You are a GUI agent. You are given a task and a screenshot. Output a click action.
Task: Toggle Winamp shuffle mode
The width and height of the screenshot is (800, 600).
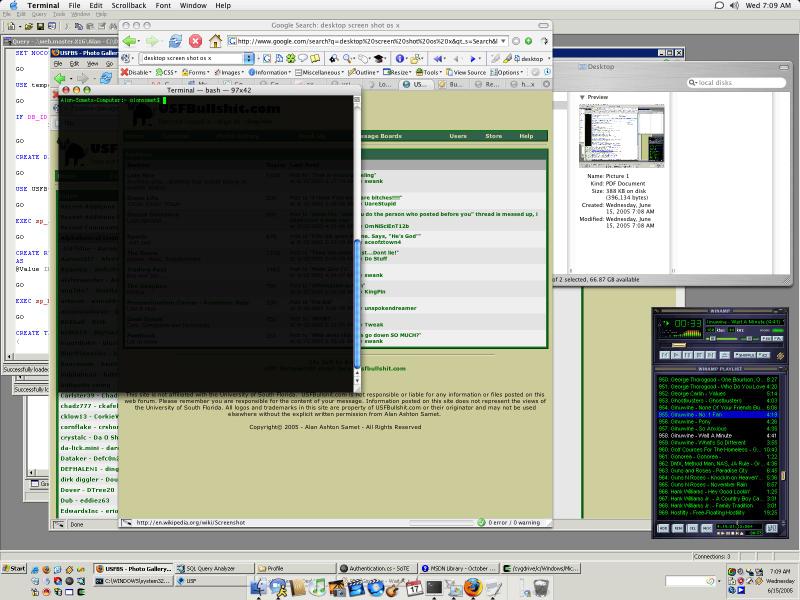click(x=744, y=355)
